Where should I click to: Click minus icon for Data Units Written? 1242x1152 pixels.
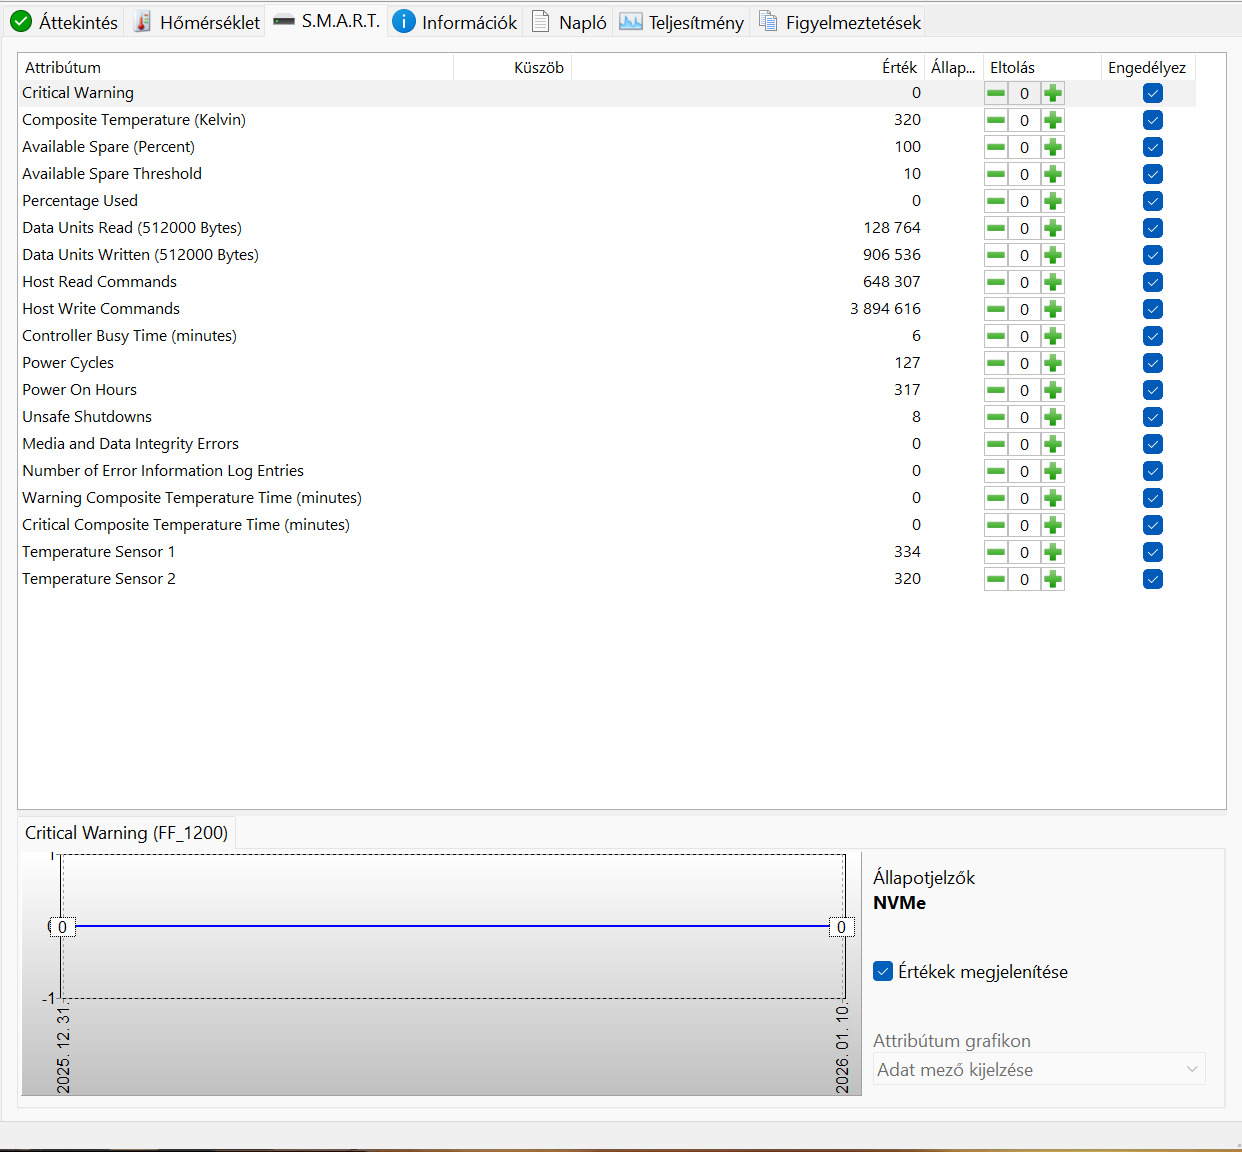(x=996, y=255)
